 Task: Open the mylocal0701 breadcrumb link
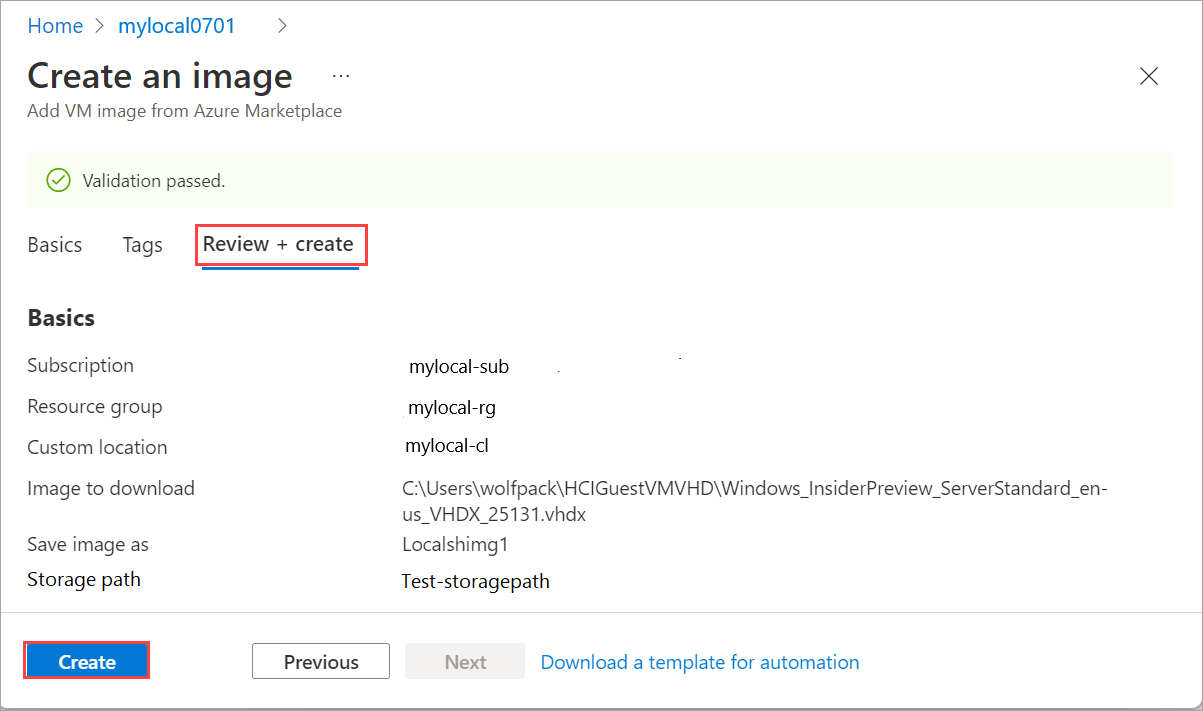coord(177,26)
